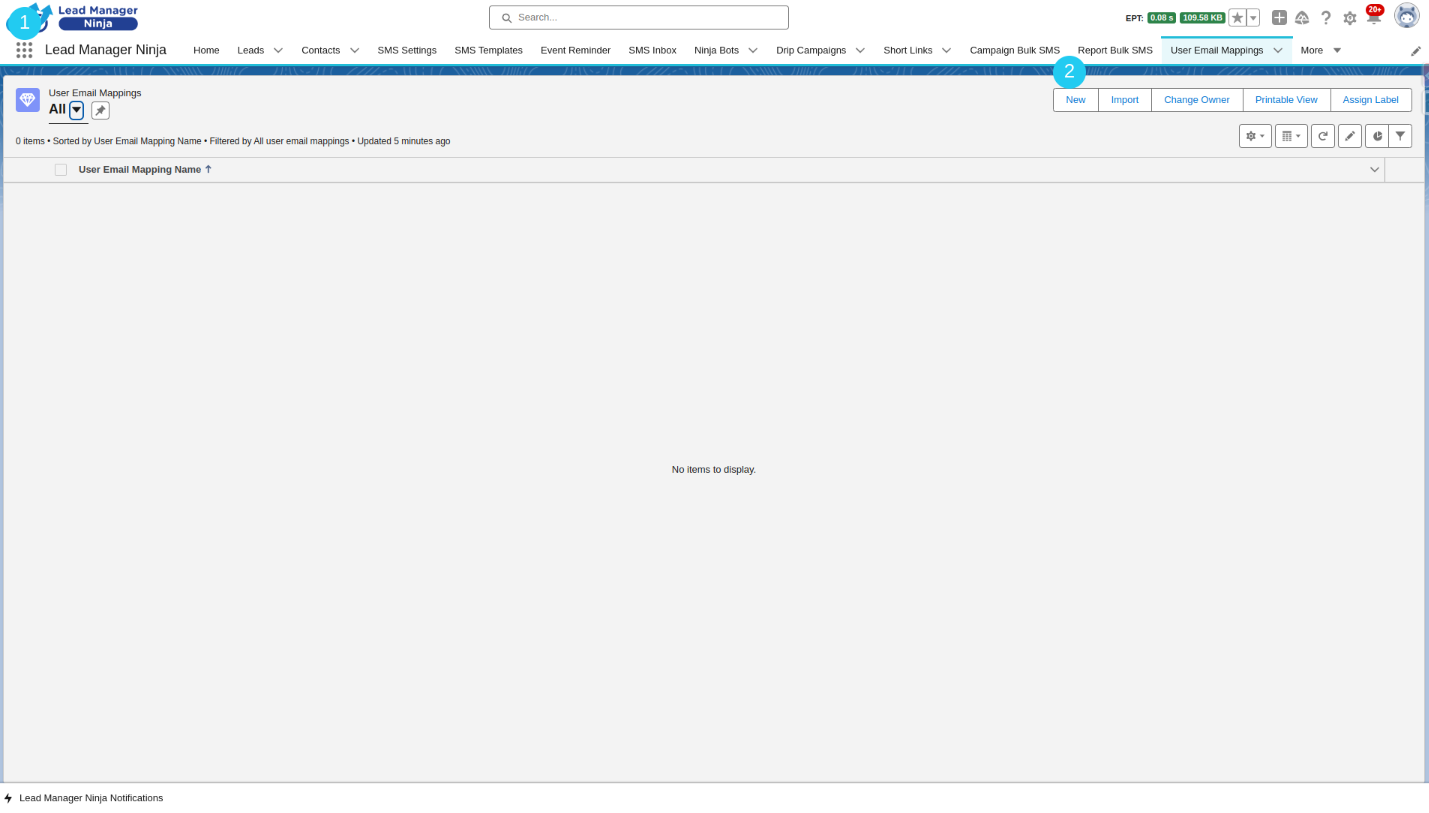Open the Campaign Bulk SMS tab
Screen dimensions: 1429x813
pyautogui.click(x=1015, y=50)
